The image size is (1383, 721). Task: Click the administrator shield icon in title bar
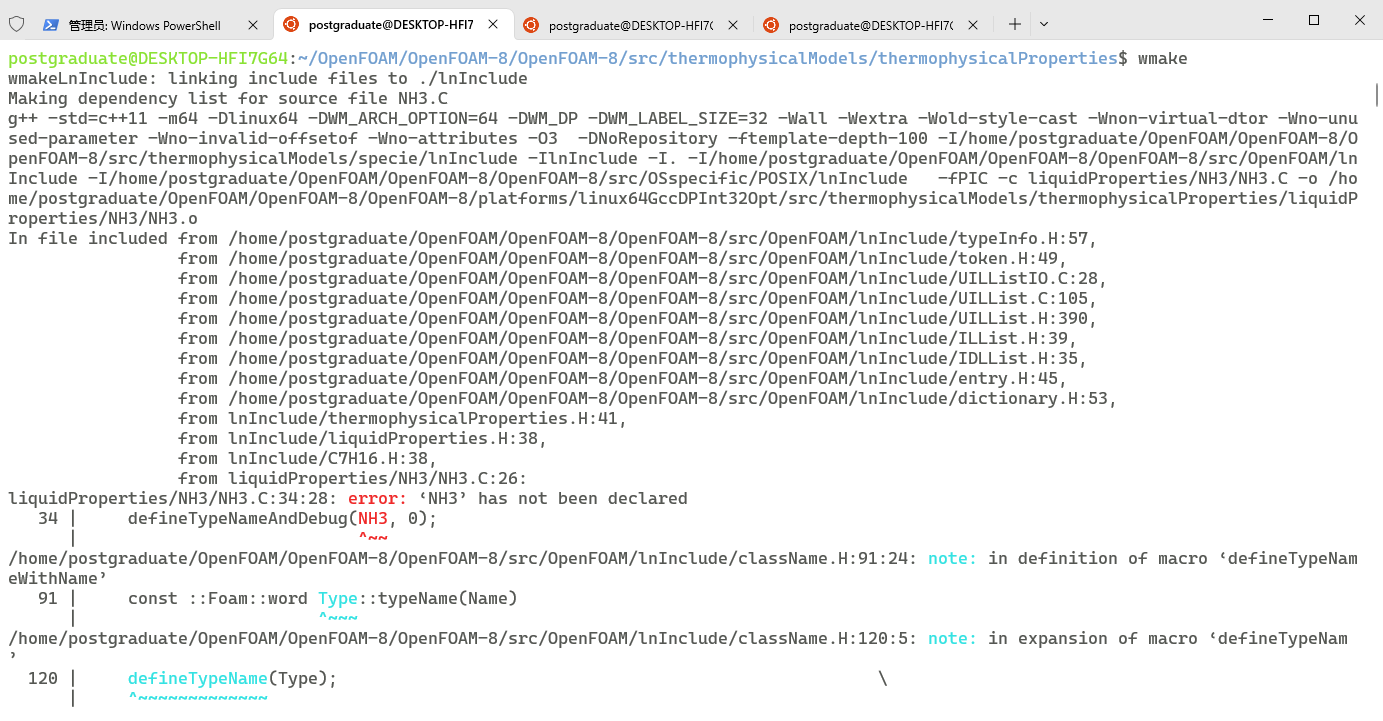coord(17,24)
